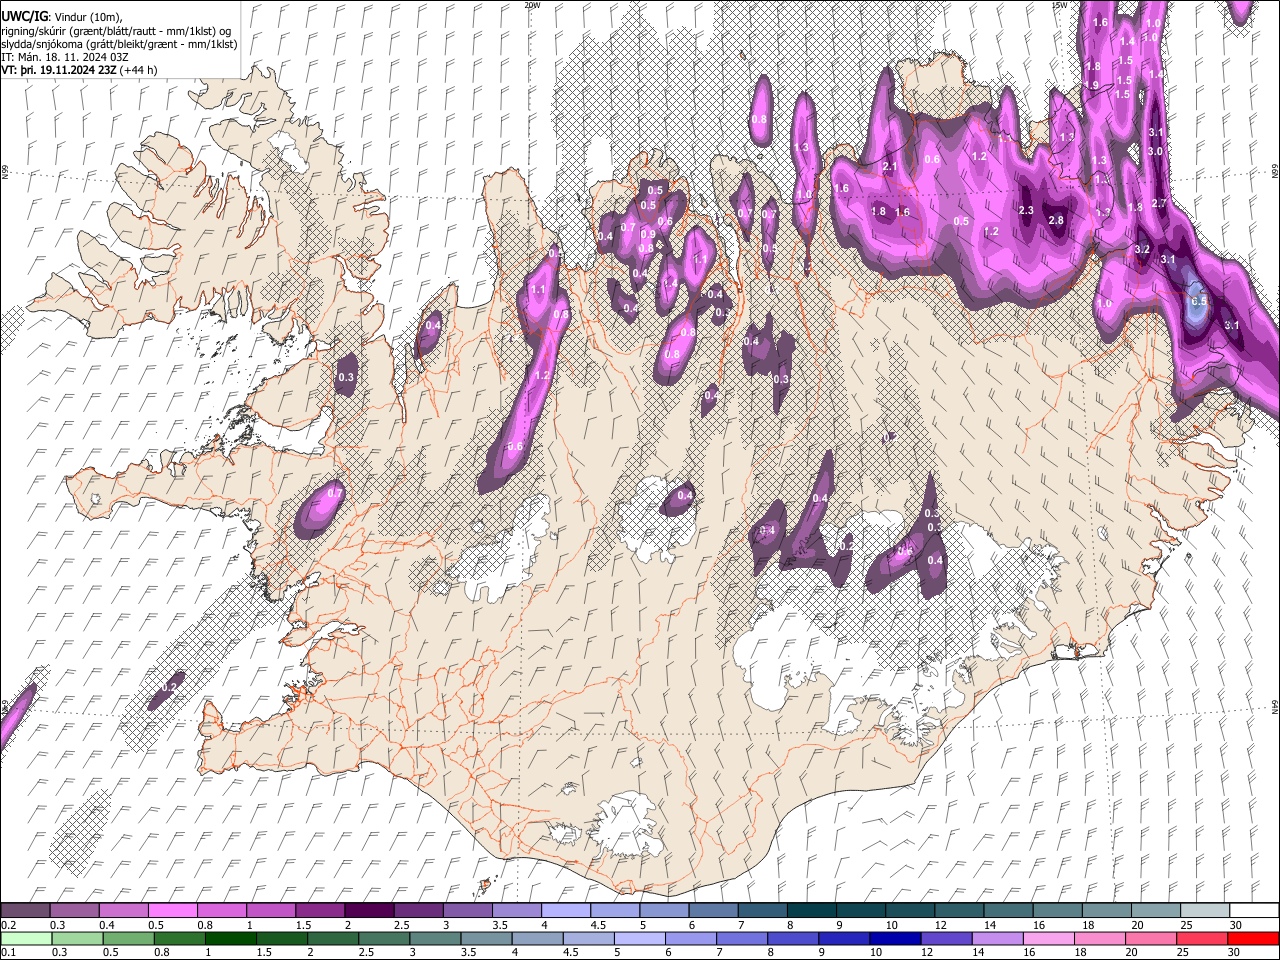Click the '20W' longitude label on the map's top edge
1280x960 pixels.
click(x=532, y=5)
